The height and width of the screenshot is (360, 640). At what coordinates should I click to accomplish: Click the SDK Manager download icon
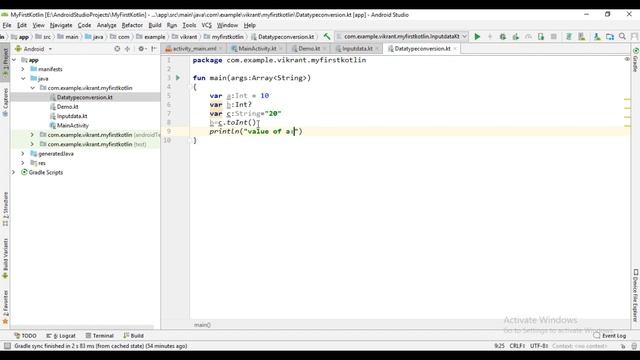point(597,37)
